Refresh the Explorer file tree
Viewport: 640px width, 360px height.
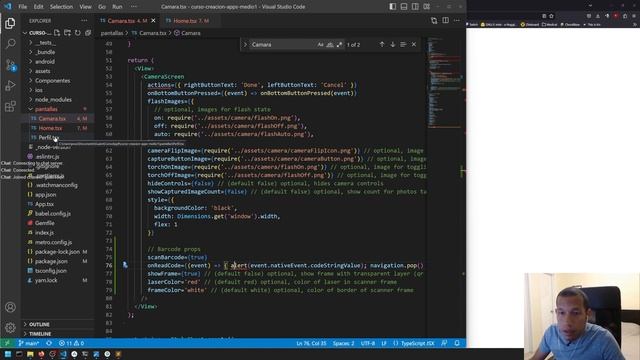[78, 33]
